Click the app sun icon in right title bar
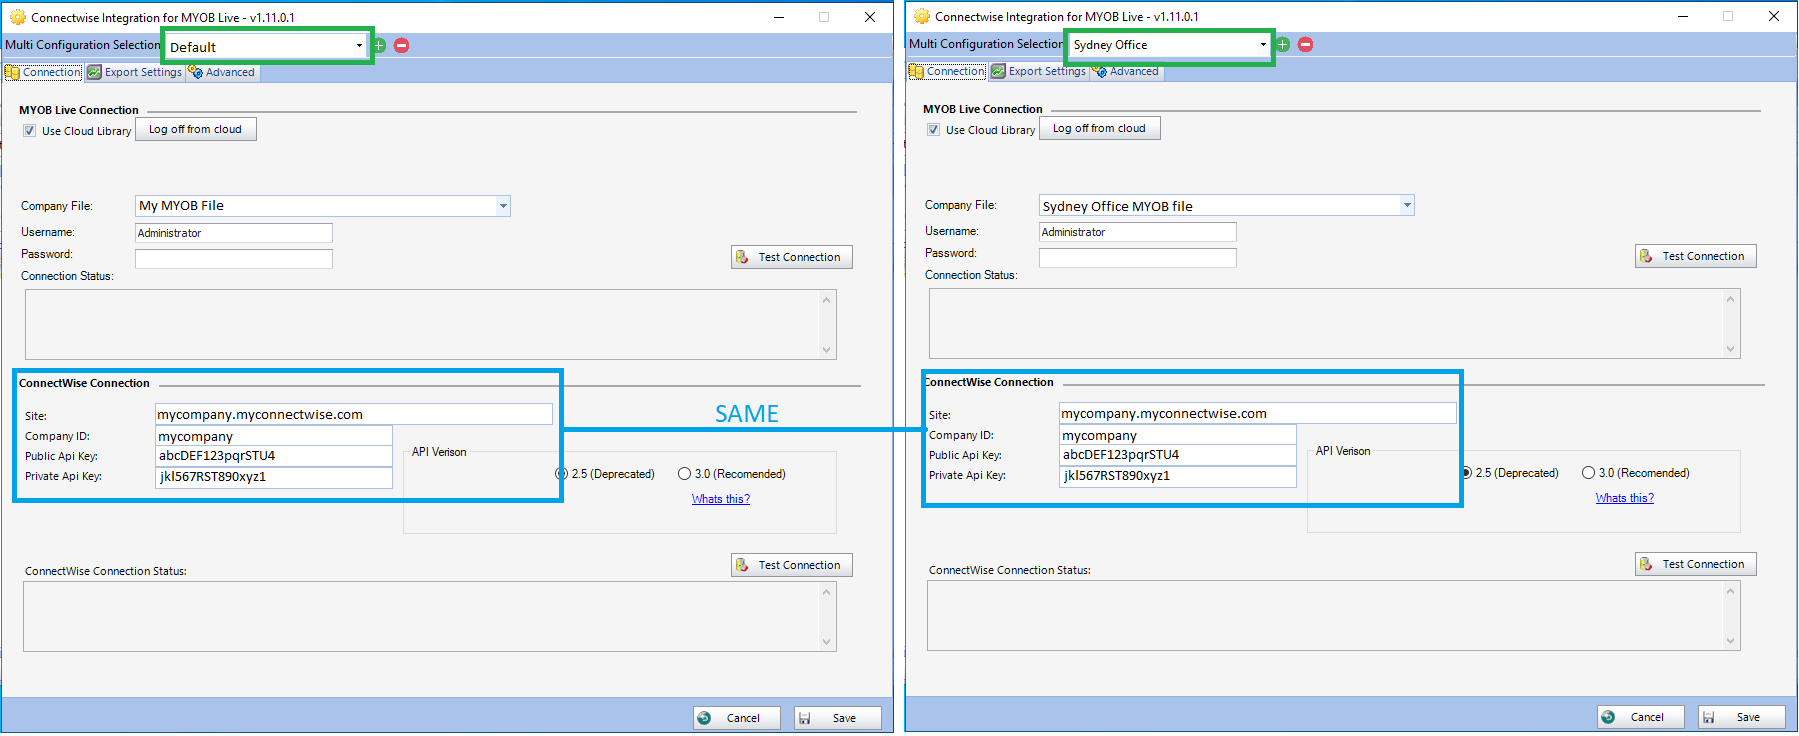The height and width of the screenshot is (736, 1799). pos(921,16)
